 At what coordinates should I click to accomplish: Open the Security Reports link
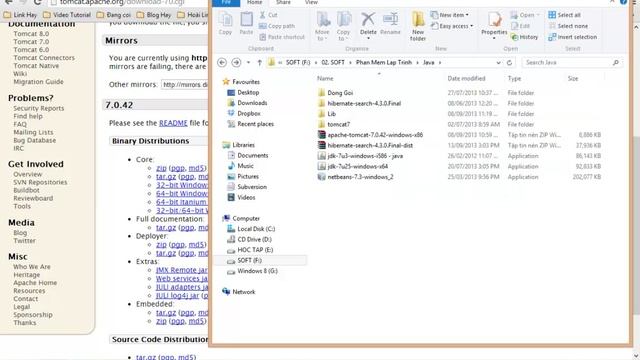pyautogui.click(x=39, y=108)
